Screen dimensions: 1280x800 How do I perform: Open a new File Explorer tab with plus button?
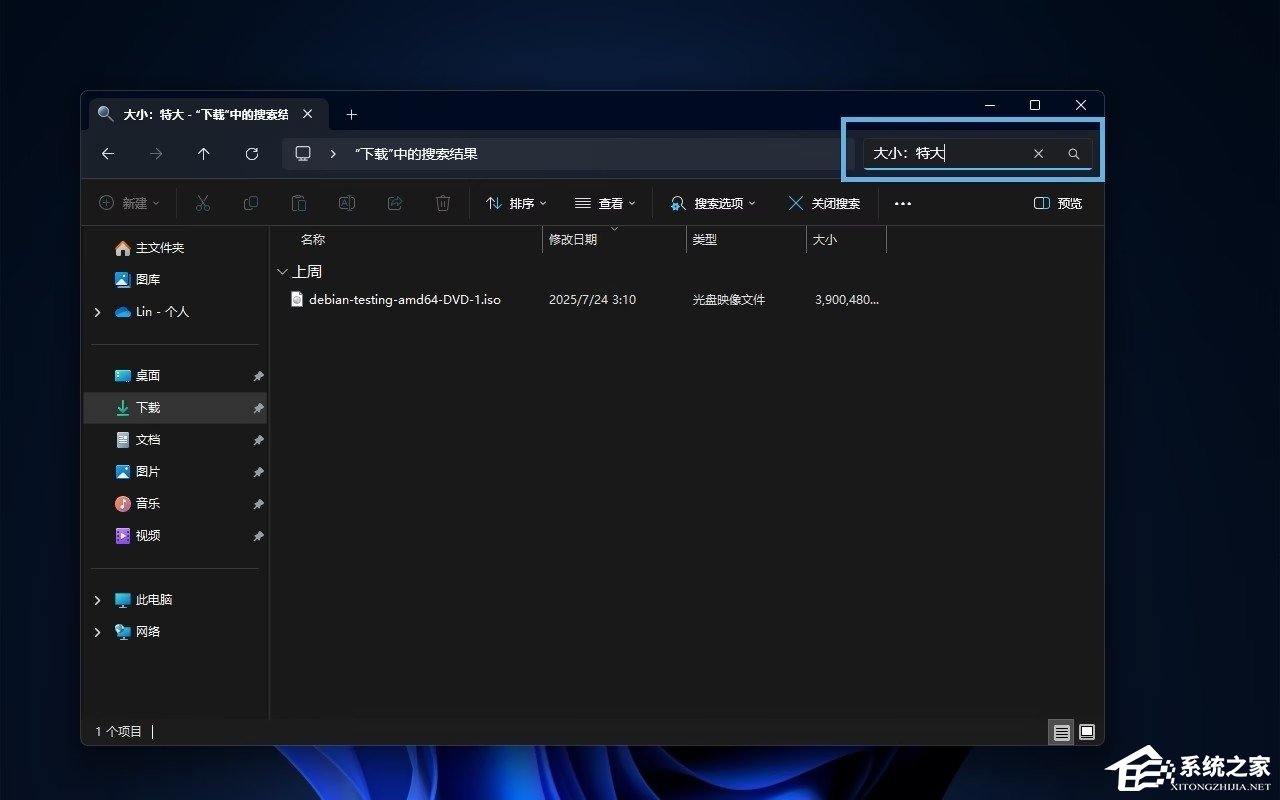[x=351, y=115]
